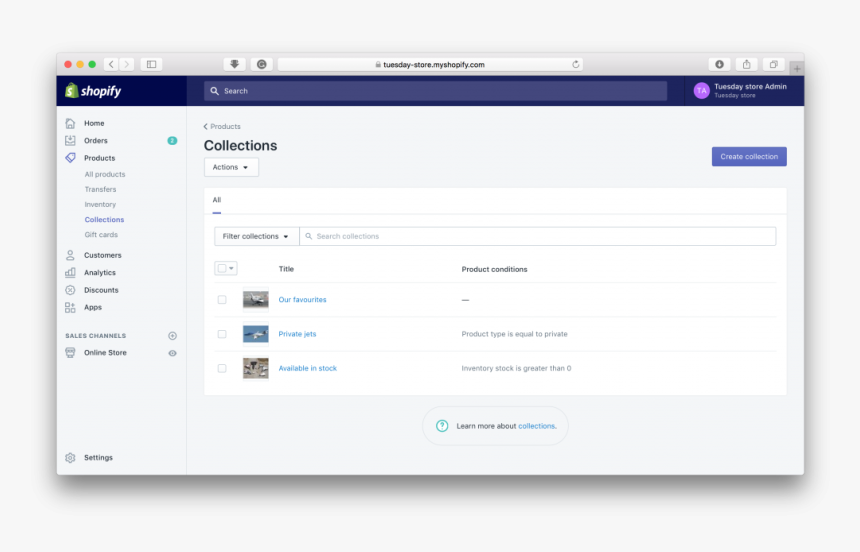Expand the Filter collections dropdown
Screen dimensions: 860x552
[256, 237]
